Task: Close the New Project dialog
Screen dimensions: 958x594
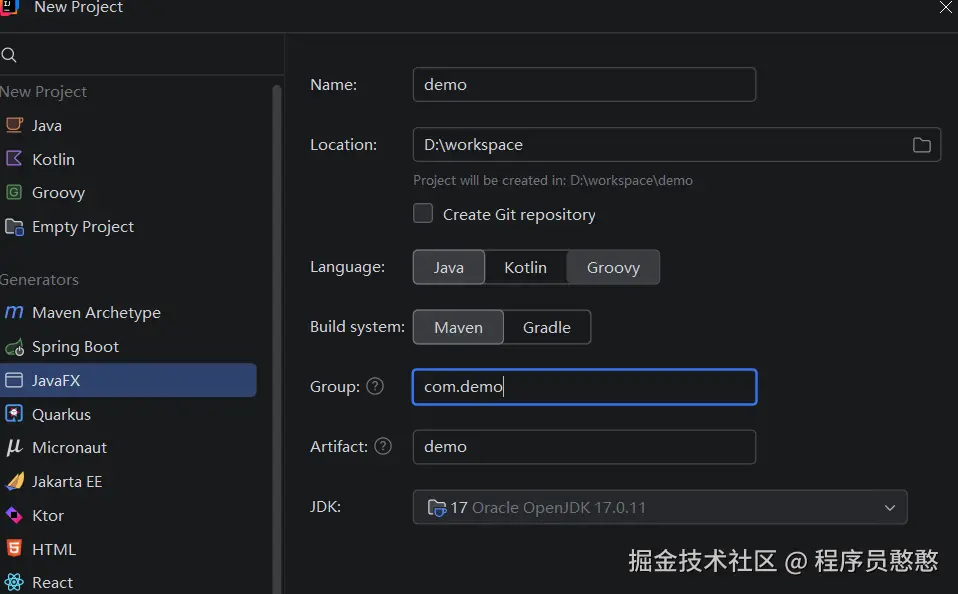Action: coord(945,7)
